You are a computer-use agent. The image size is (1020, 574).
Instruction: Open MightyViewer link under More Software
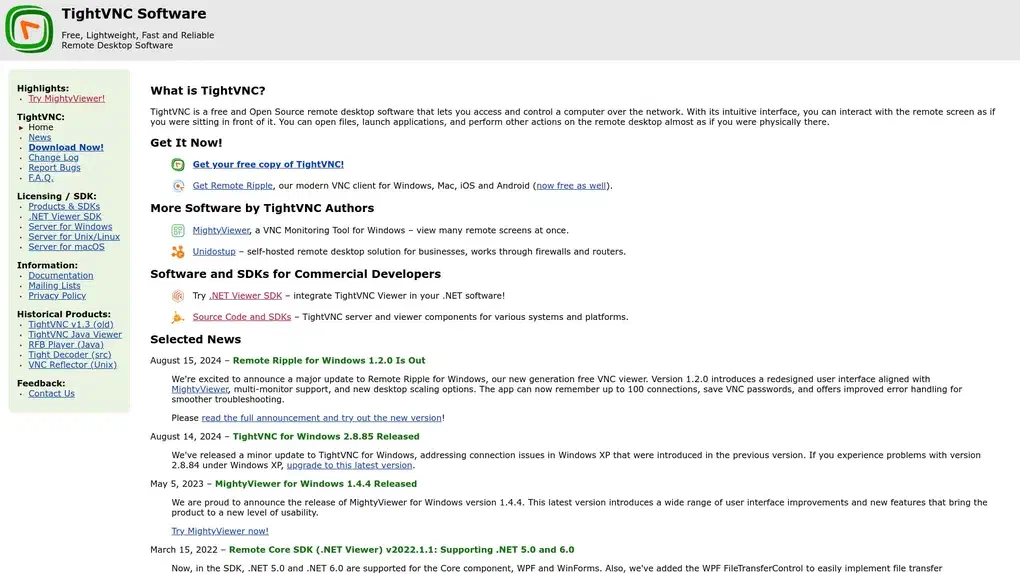click(221, 230)
